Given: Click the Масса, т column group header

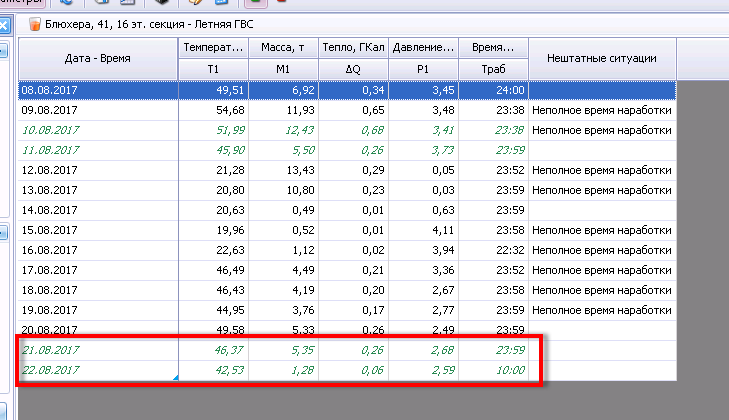Looking at the screenshot, I should click(283, 47).
